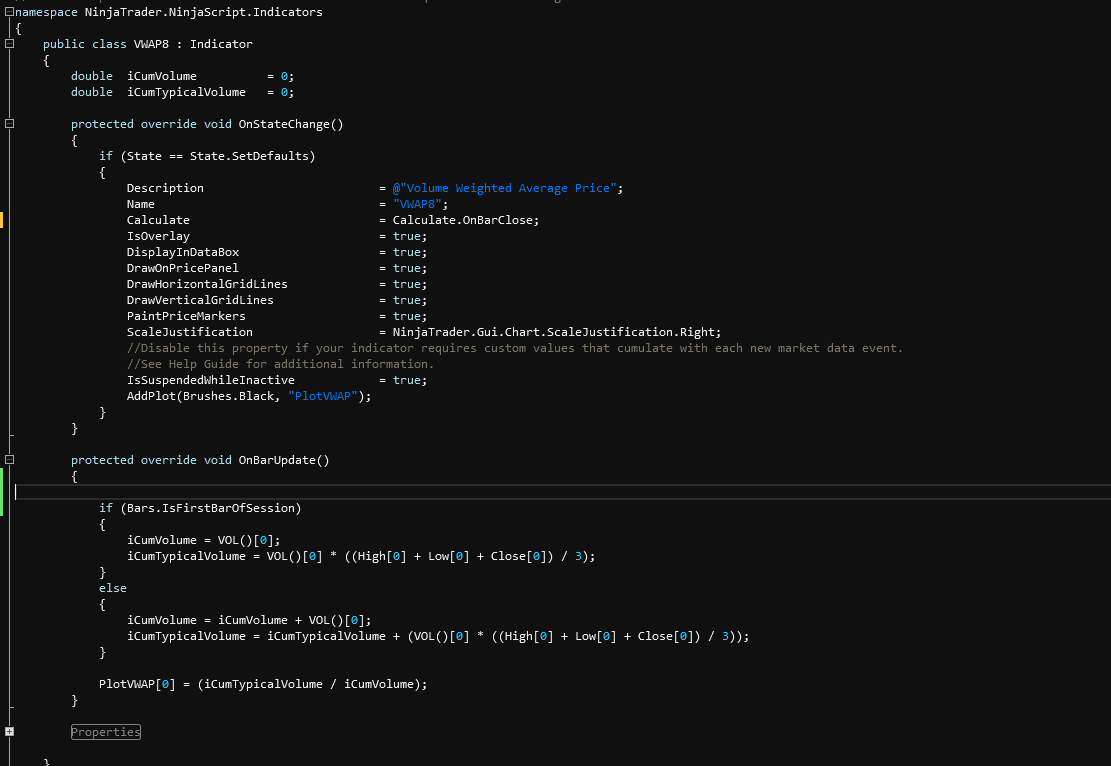Collapse the OnStateChange method
Screen dimensions: 1111x766
click(9, 124)
